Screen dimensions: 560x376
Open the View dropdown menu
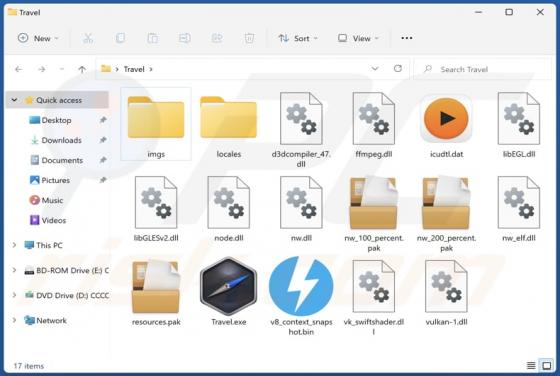point(358,38)
